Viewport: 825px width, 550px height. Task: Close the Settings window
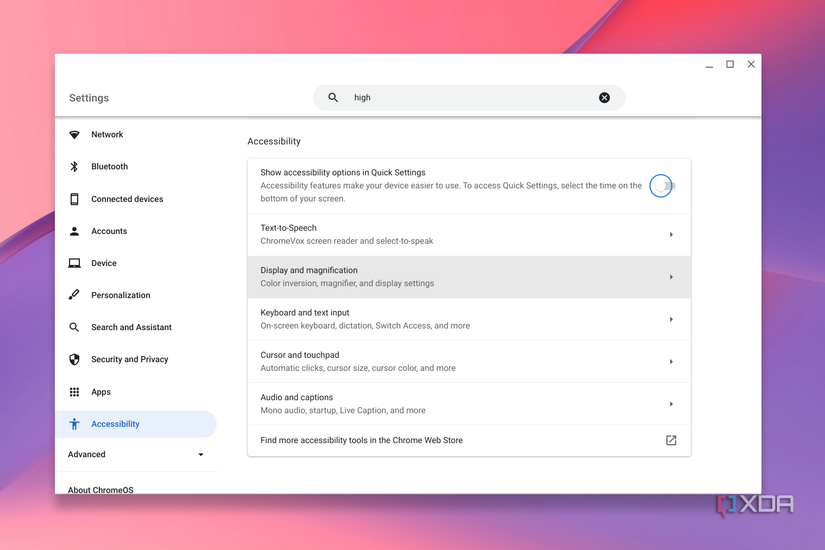751,64
